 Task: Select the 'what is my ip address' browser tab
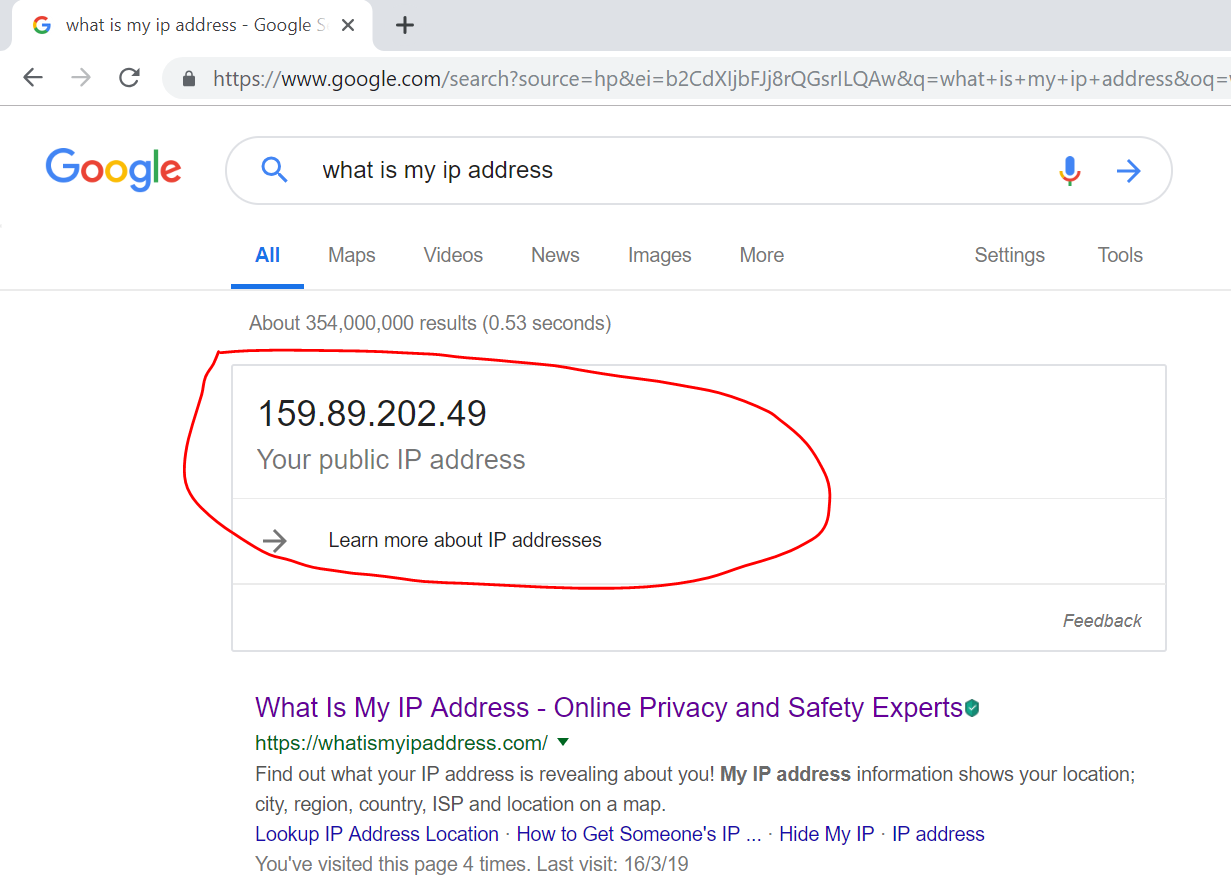(x=193, y=26)
